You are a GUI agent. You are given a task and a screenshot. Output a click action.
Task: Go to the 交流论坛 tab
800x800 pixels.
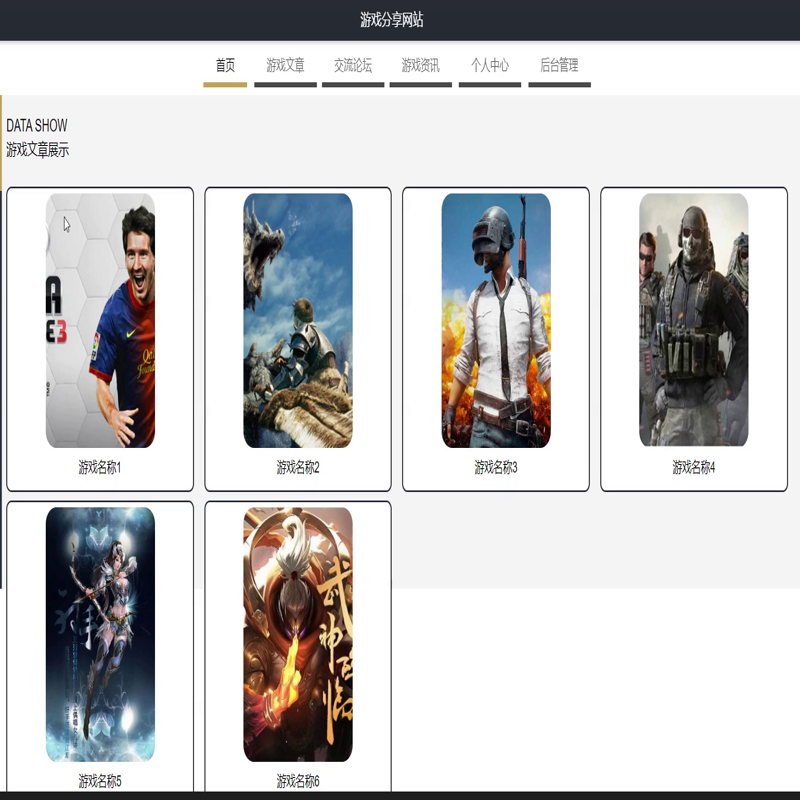coord(353,65)
